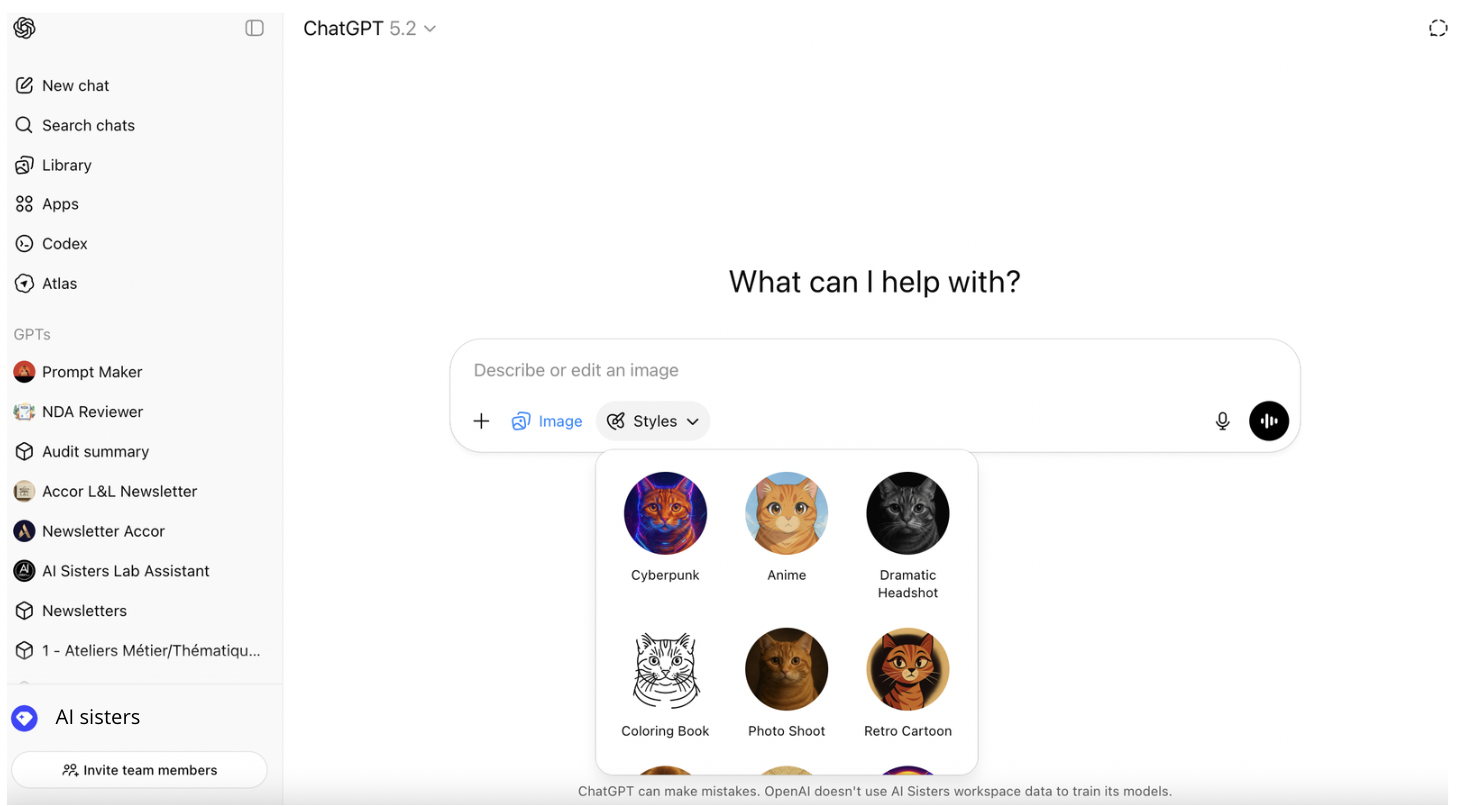Collapse the Styles dropdown
Screen dimensions: 1478x806
pyautogui.click(x=653, y=421)
